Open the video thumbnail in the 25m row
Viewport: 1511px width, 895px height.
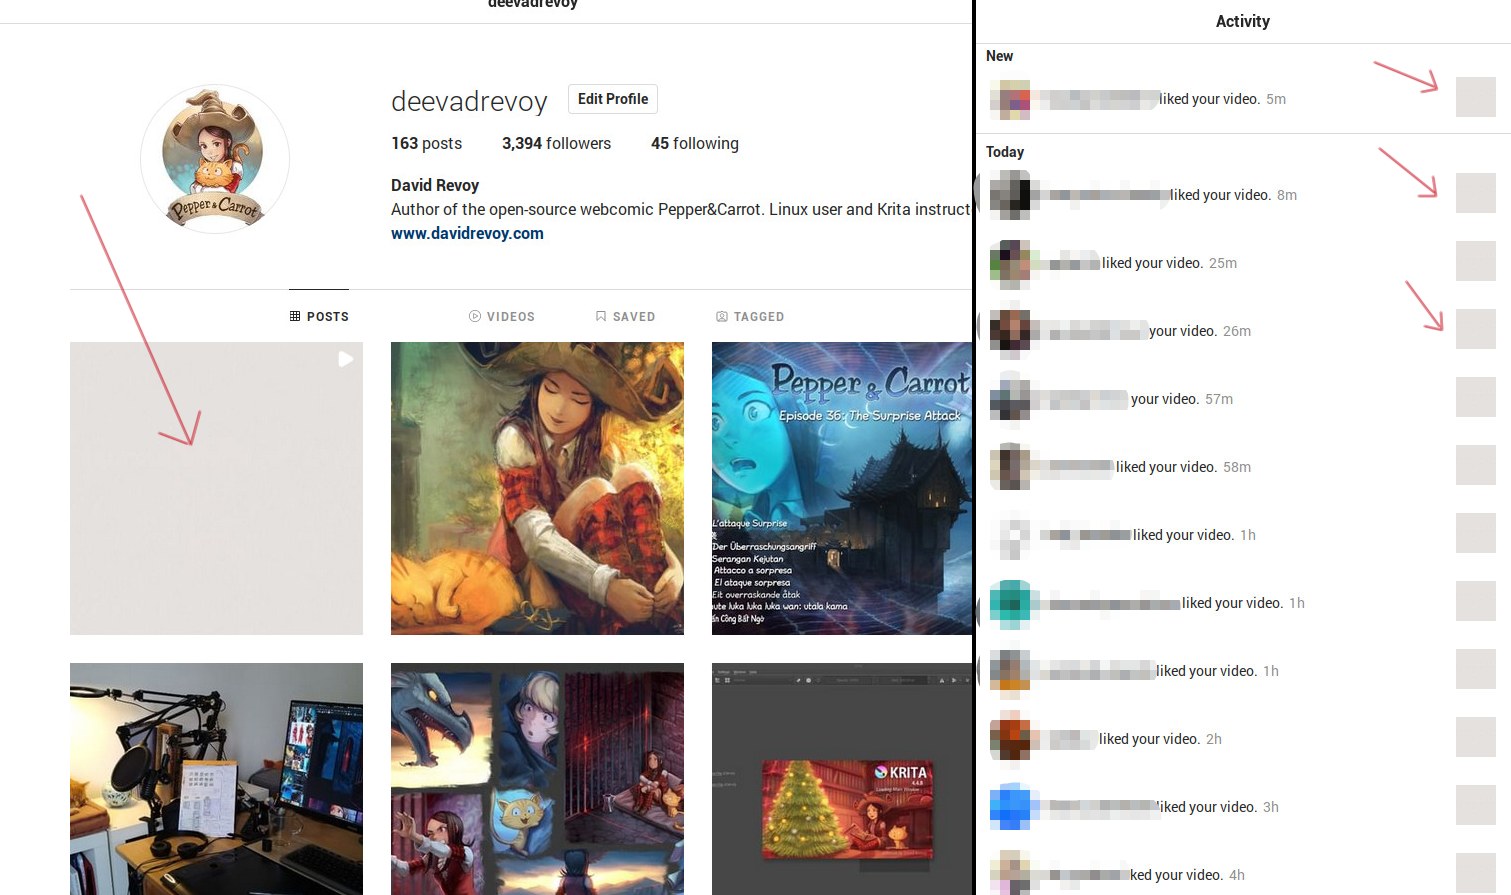tap(1475, 261)
